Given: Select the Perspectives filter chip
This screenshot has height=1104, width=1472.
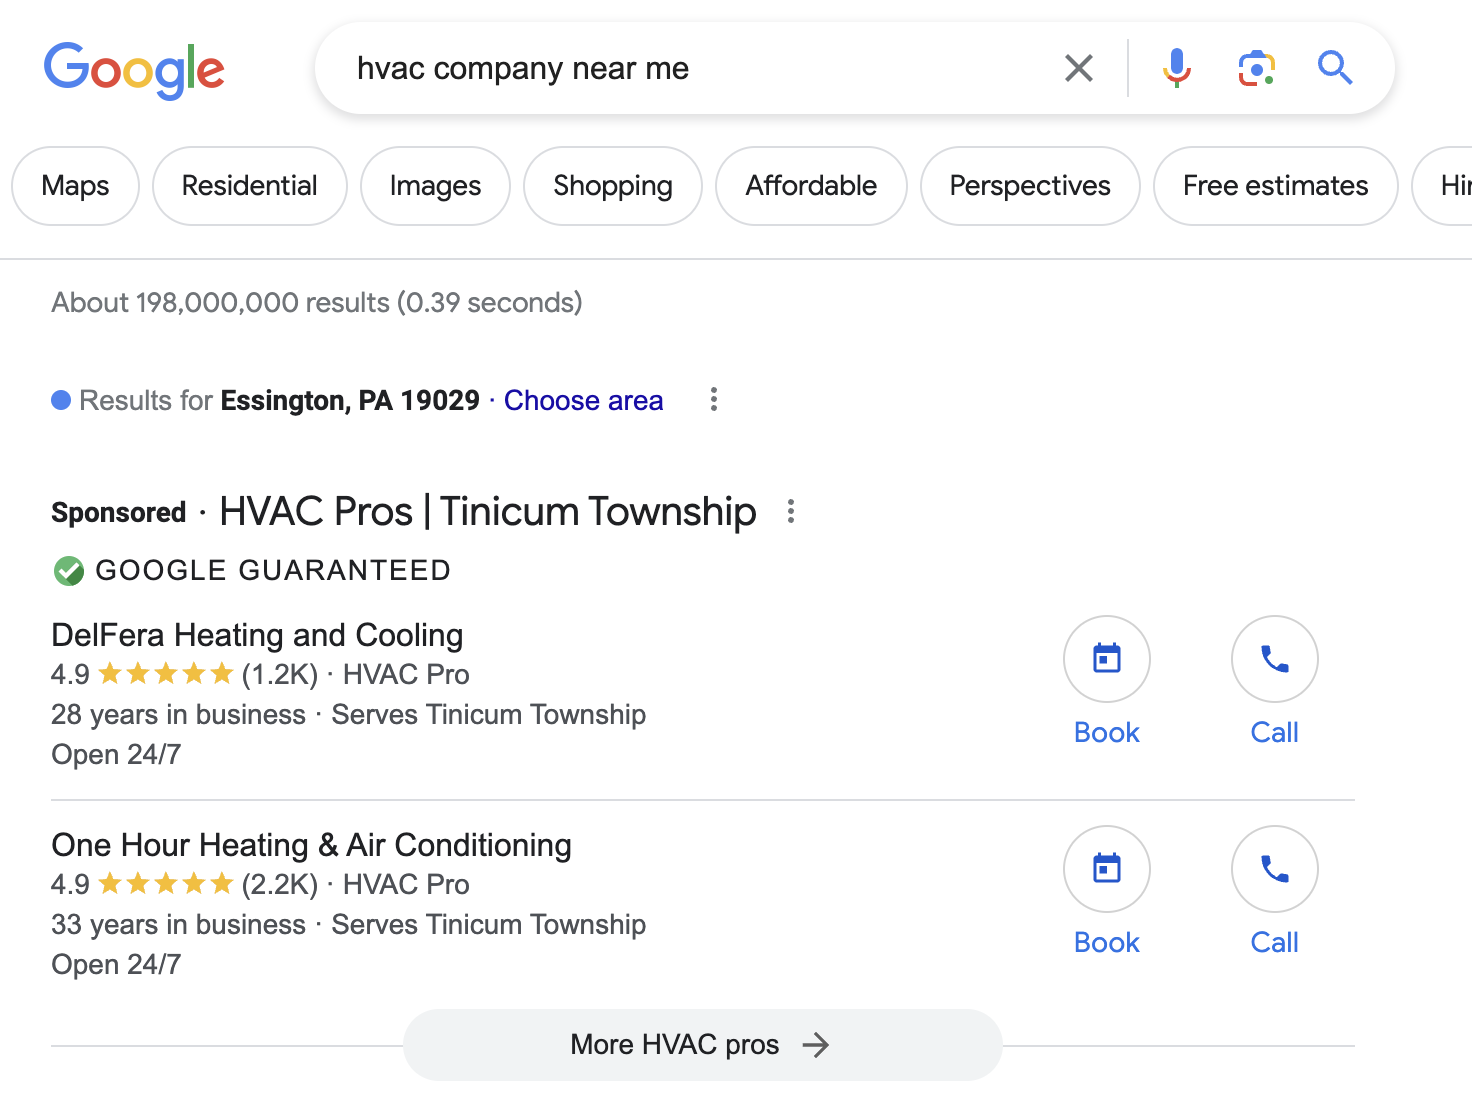Looking at the screenshot, I should [x=1030, y=186].
